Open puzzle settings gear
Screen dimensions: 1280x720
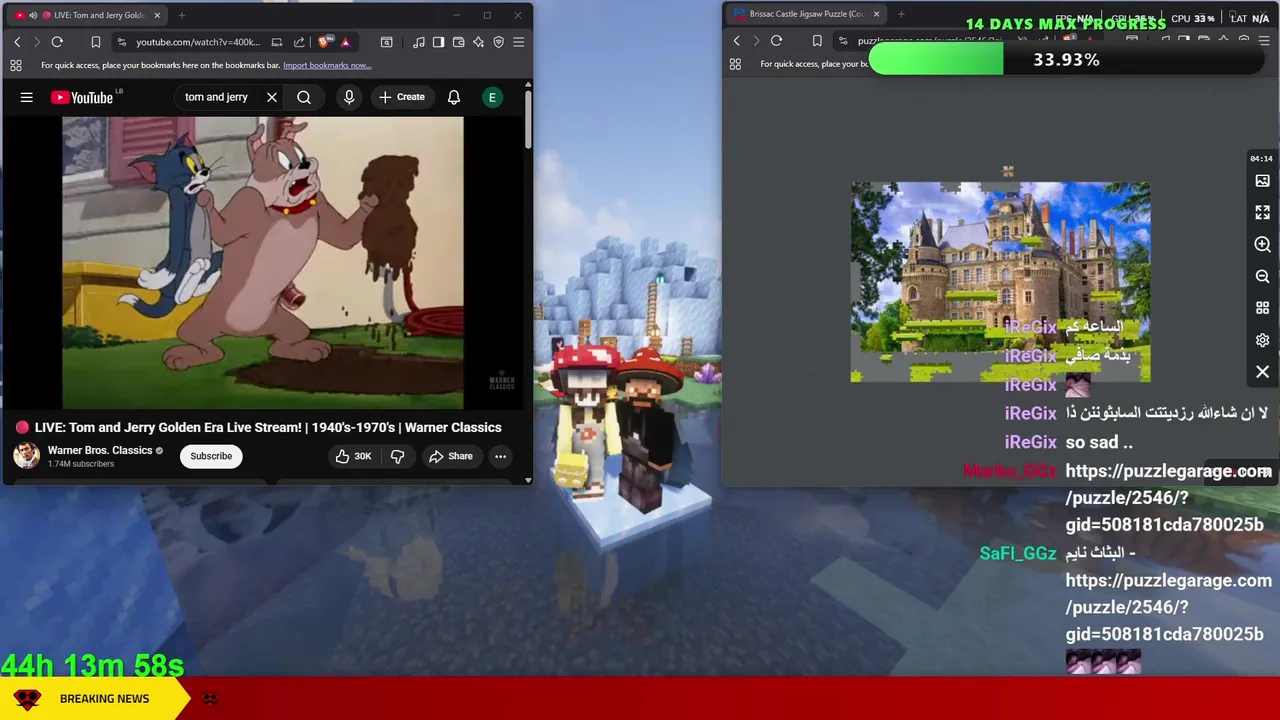1263,340
